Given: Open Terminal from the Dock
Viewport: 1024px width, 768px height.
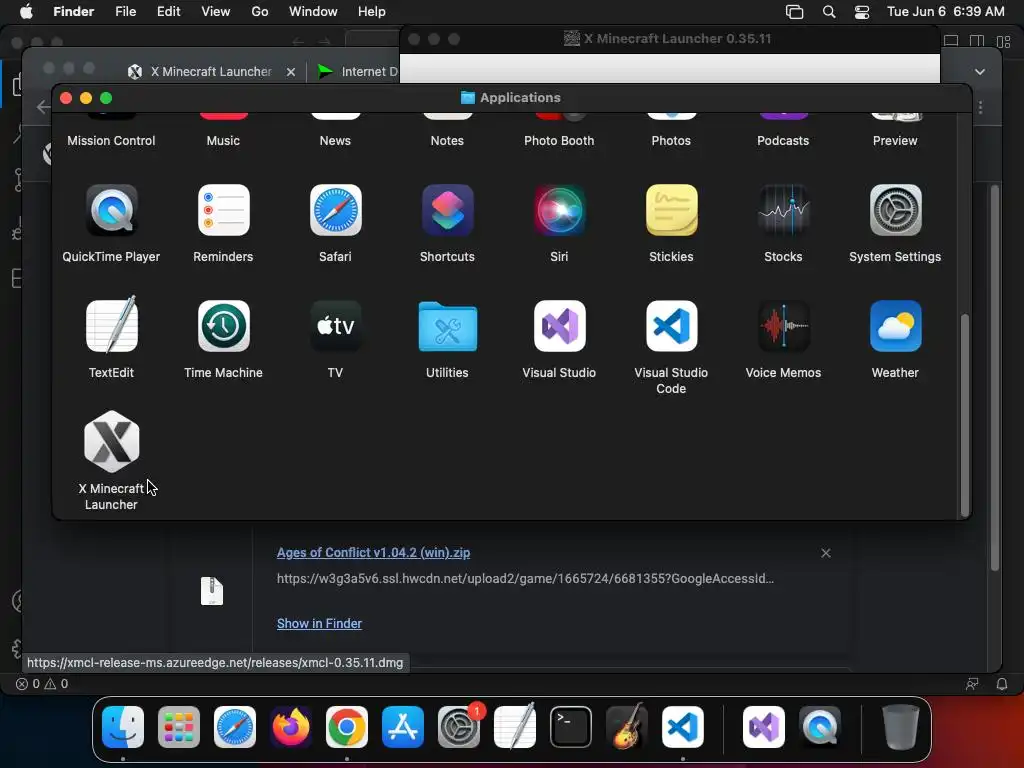Looking at the screenshot, I should pos(571,727).
